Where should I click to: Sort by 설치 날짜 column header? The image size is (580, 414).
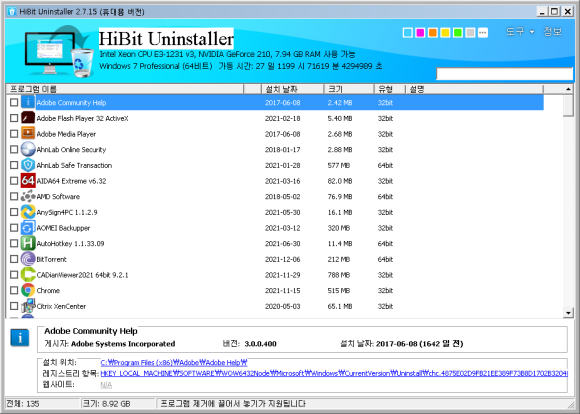tap(292, 89)
